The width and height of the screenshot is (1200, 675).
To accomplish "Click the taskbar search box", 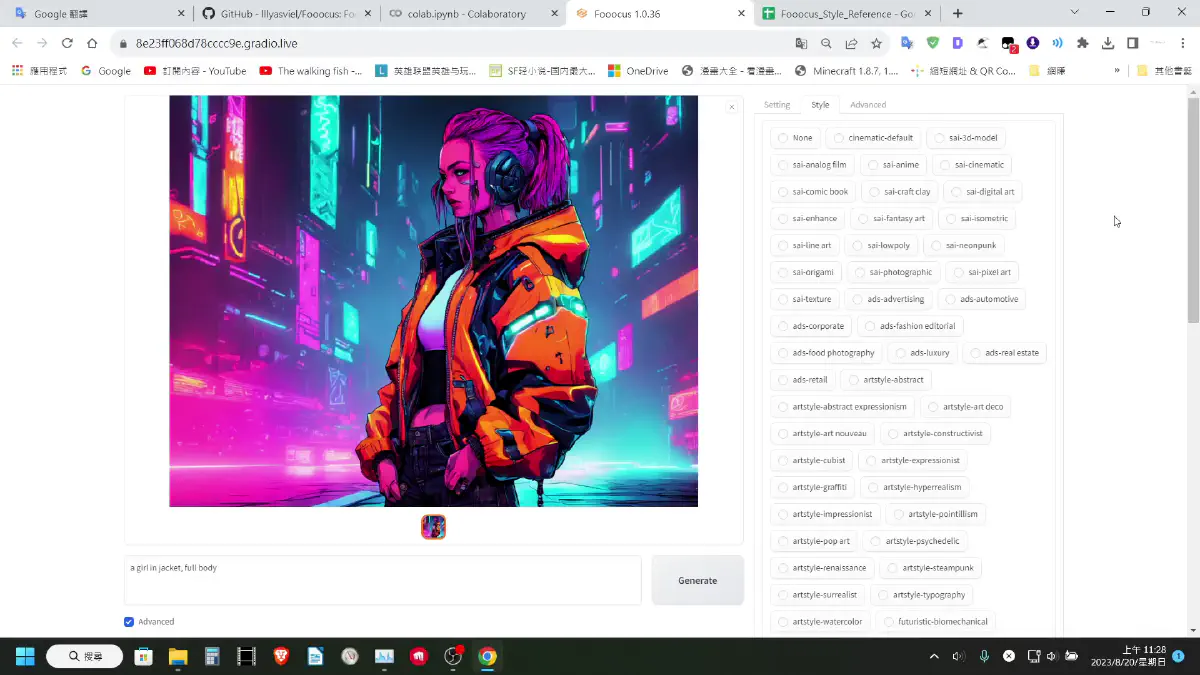I will (85, 656).
